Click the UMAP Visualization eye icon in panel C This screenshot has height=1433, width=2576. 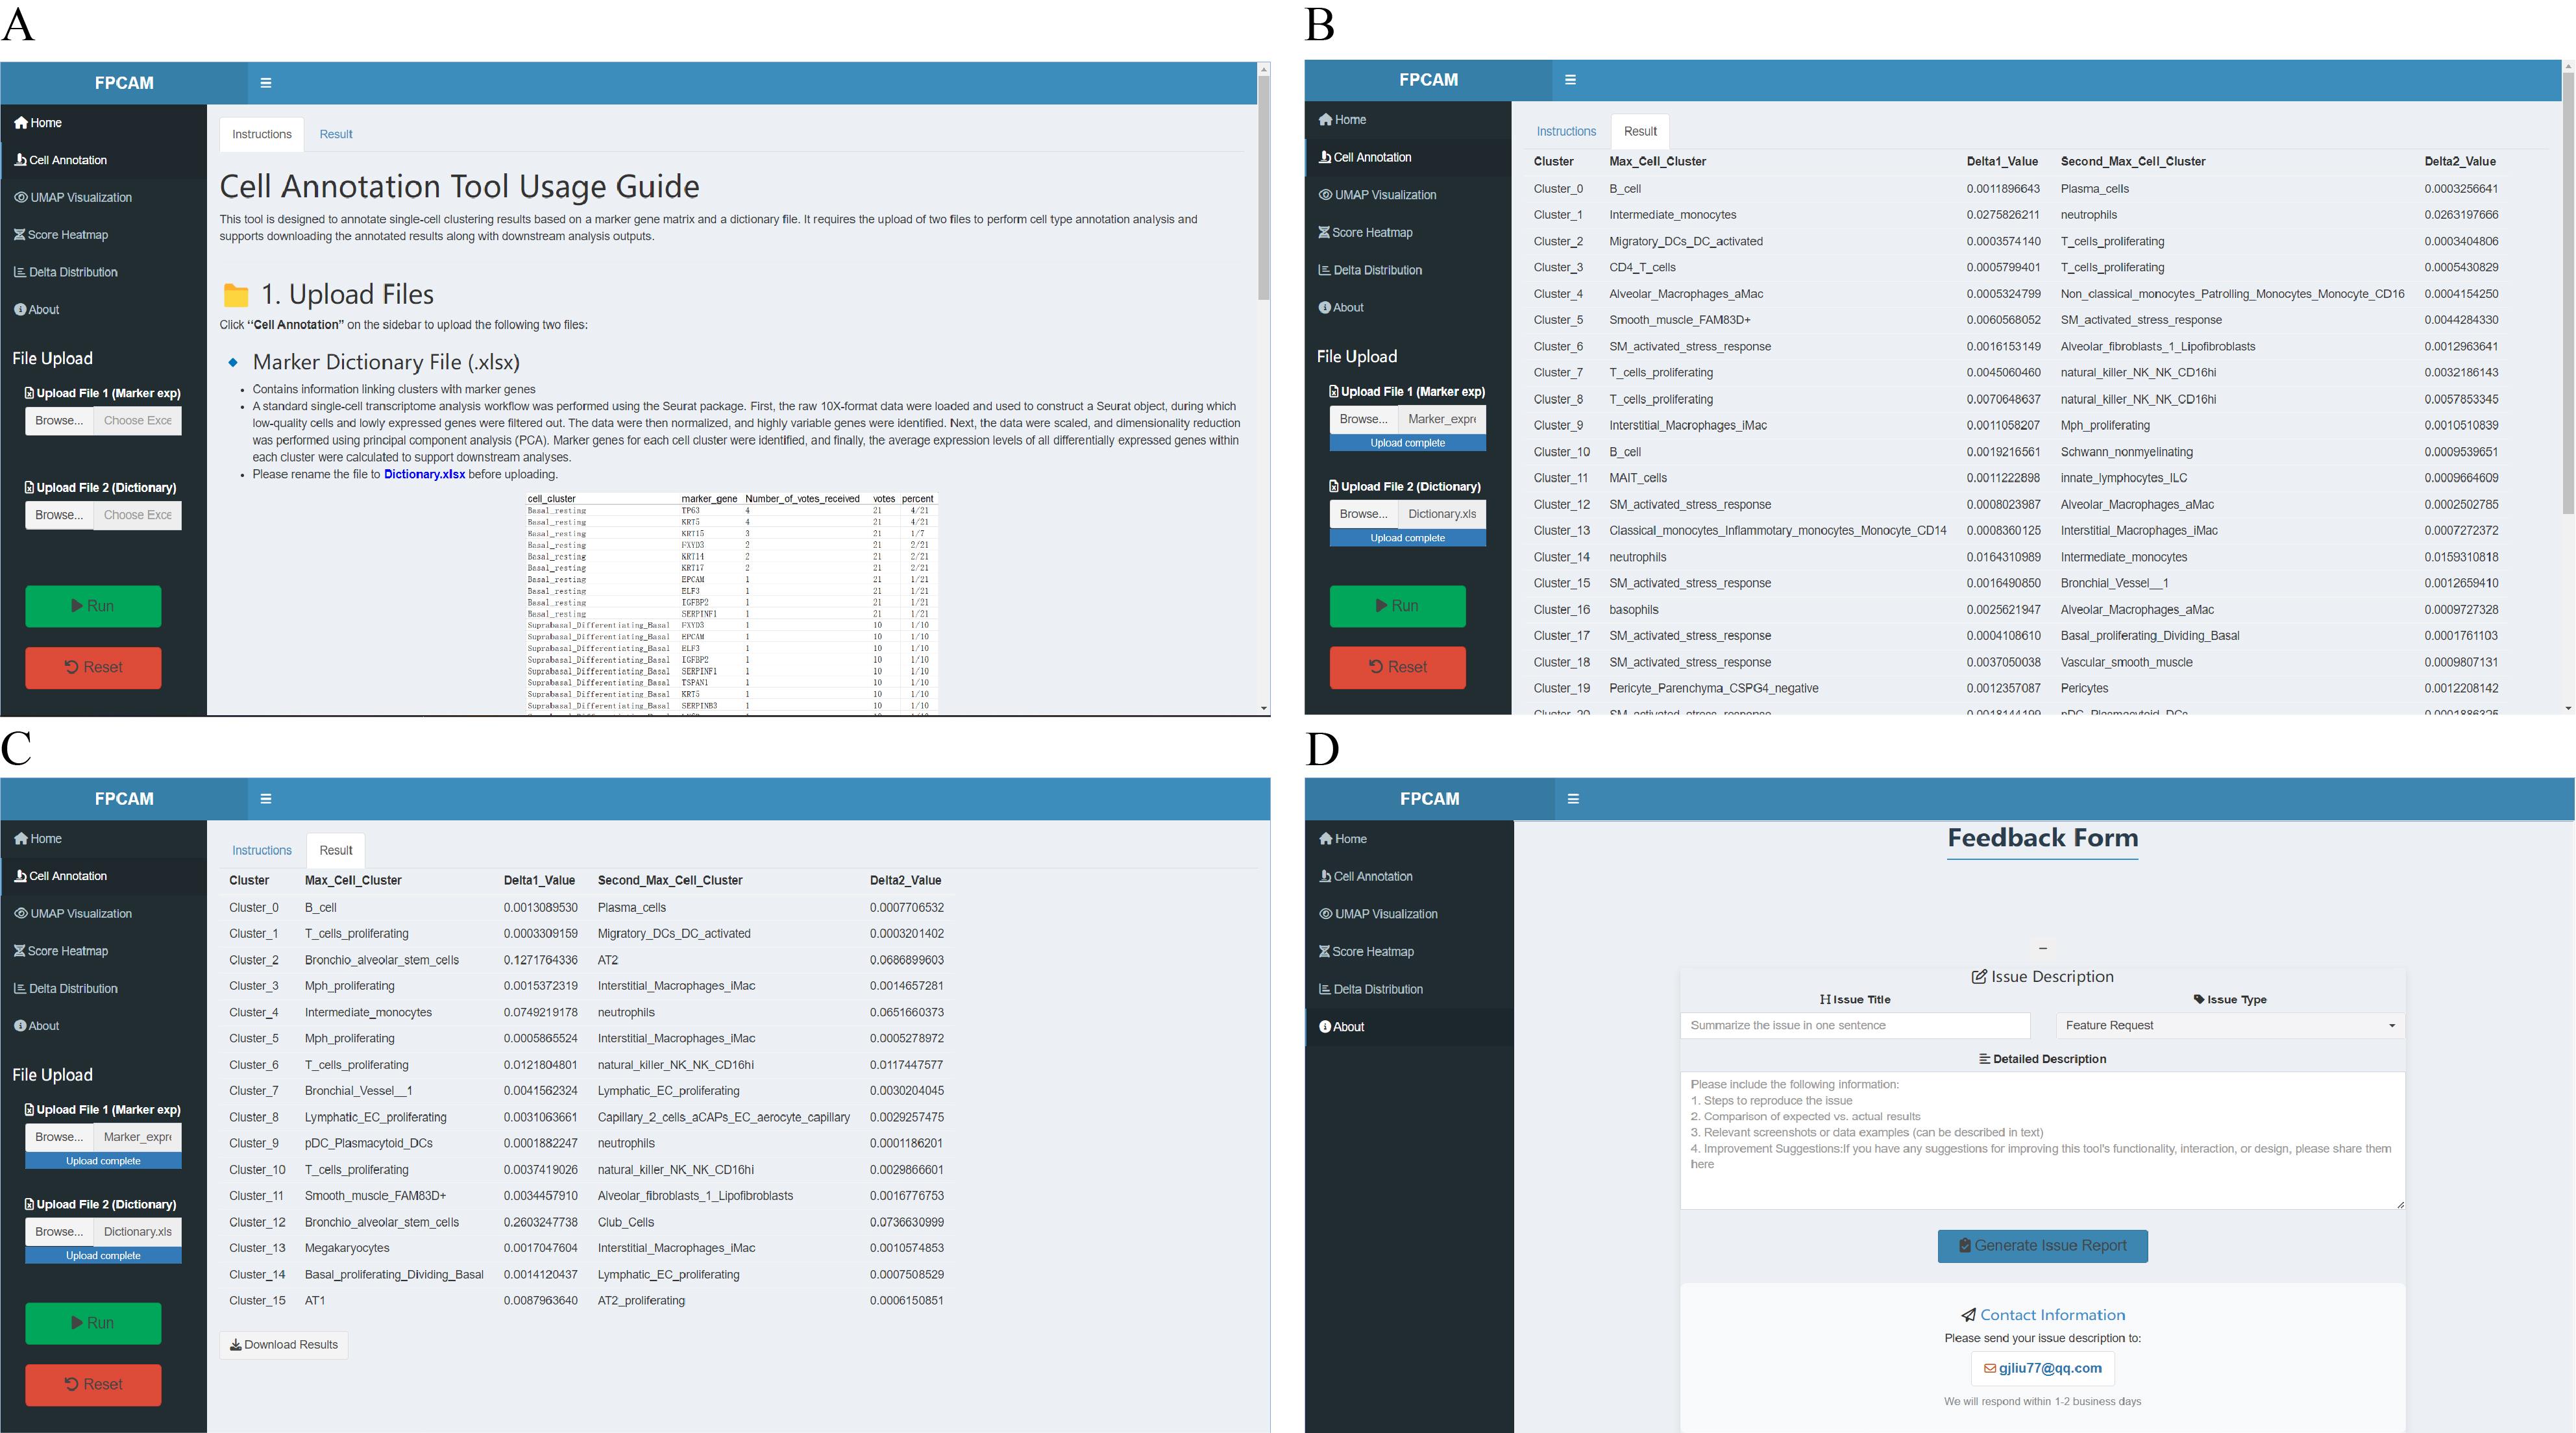20,914
